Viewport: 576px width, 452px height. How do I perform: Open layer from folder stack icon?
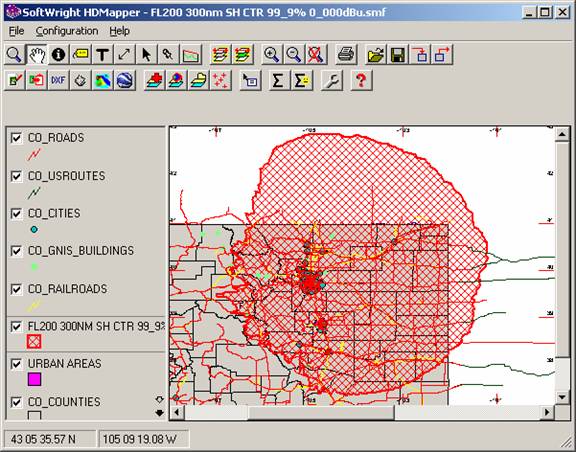tap(199, 80)
